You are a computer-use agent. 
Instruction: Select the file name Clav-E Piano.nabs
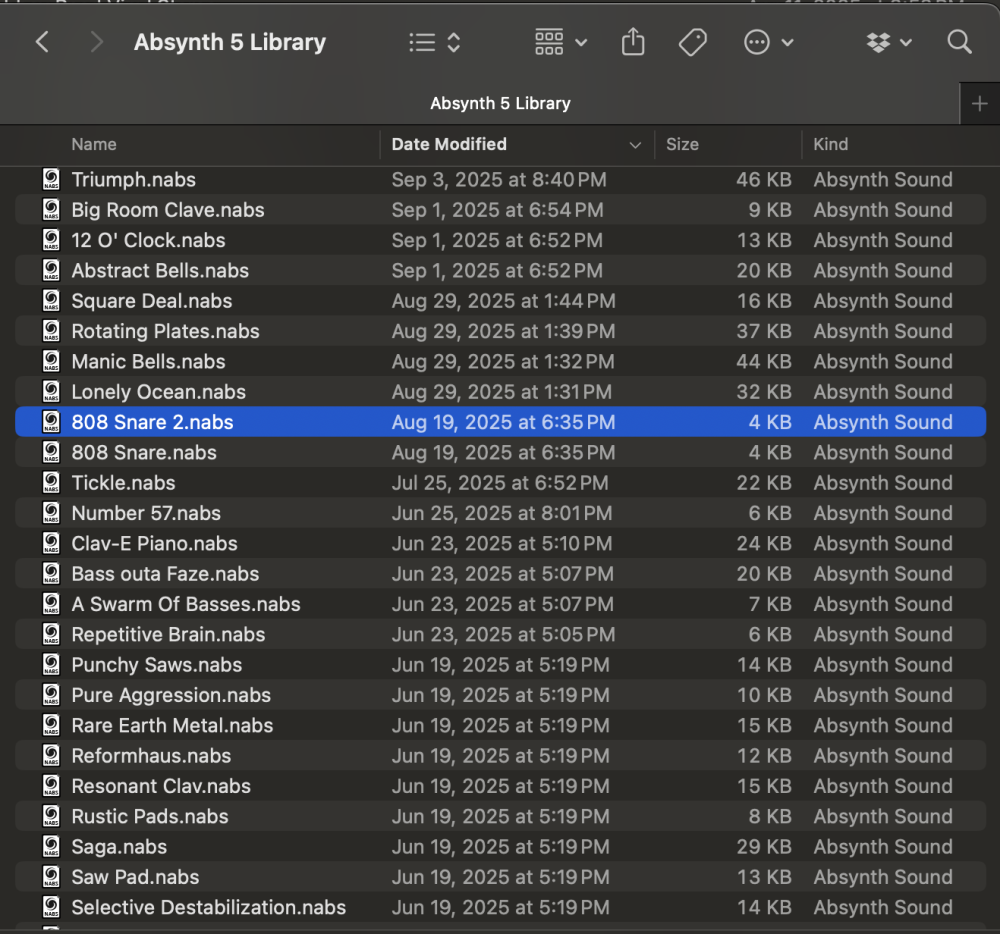click(x=154, y=543)
